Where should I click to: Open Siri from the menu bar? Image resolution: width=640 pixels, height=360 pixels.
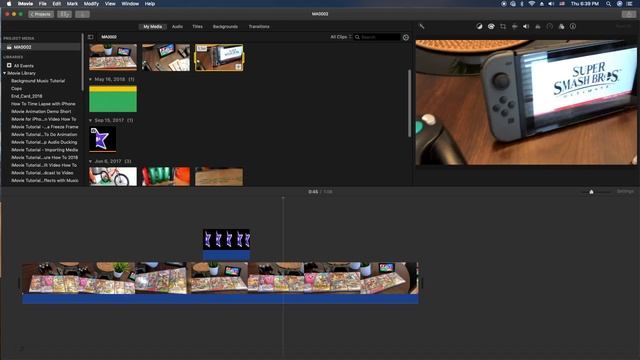(619, 4)
